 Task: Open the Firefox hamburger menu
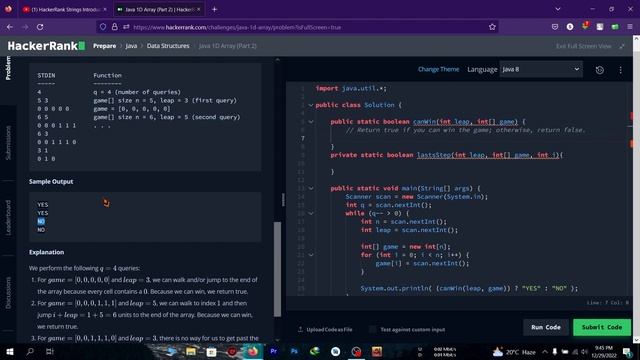click(630, 27)
